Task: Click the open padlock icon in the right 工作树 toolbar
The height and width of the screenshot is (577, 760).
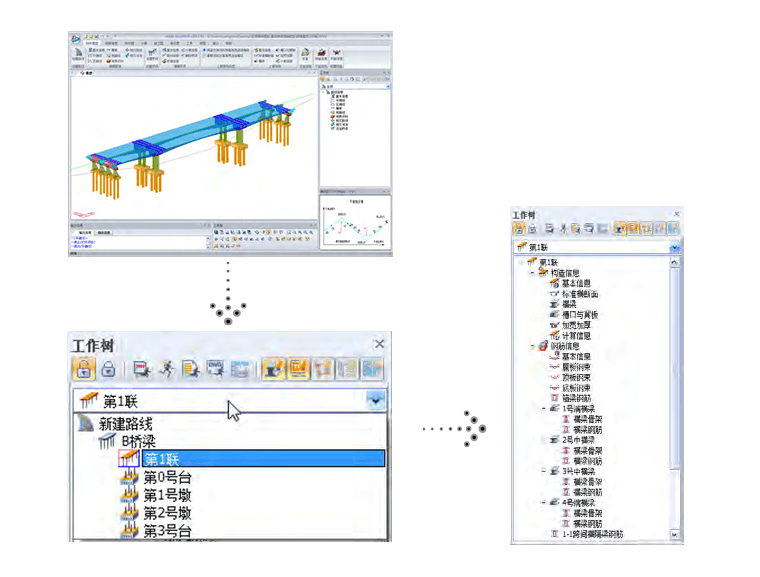Action: click(x=519, y=228)
